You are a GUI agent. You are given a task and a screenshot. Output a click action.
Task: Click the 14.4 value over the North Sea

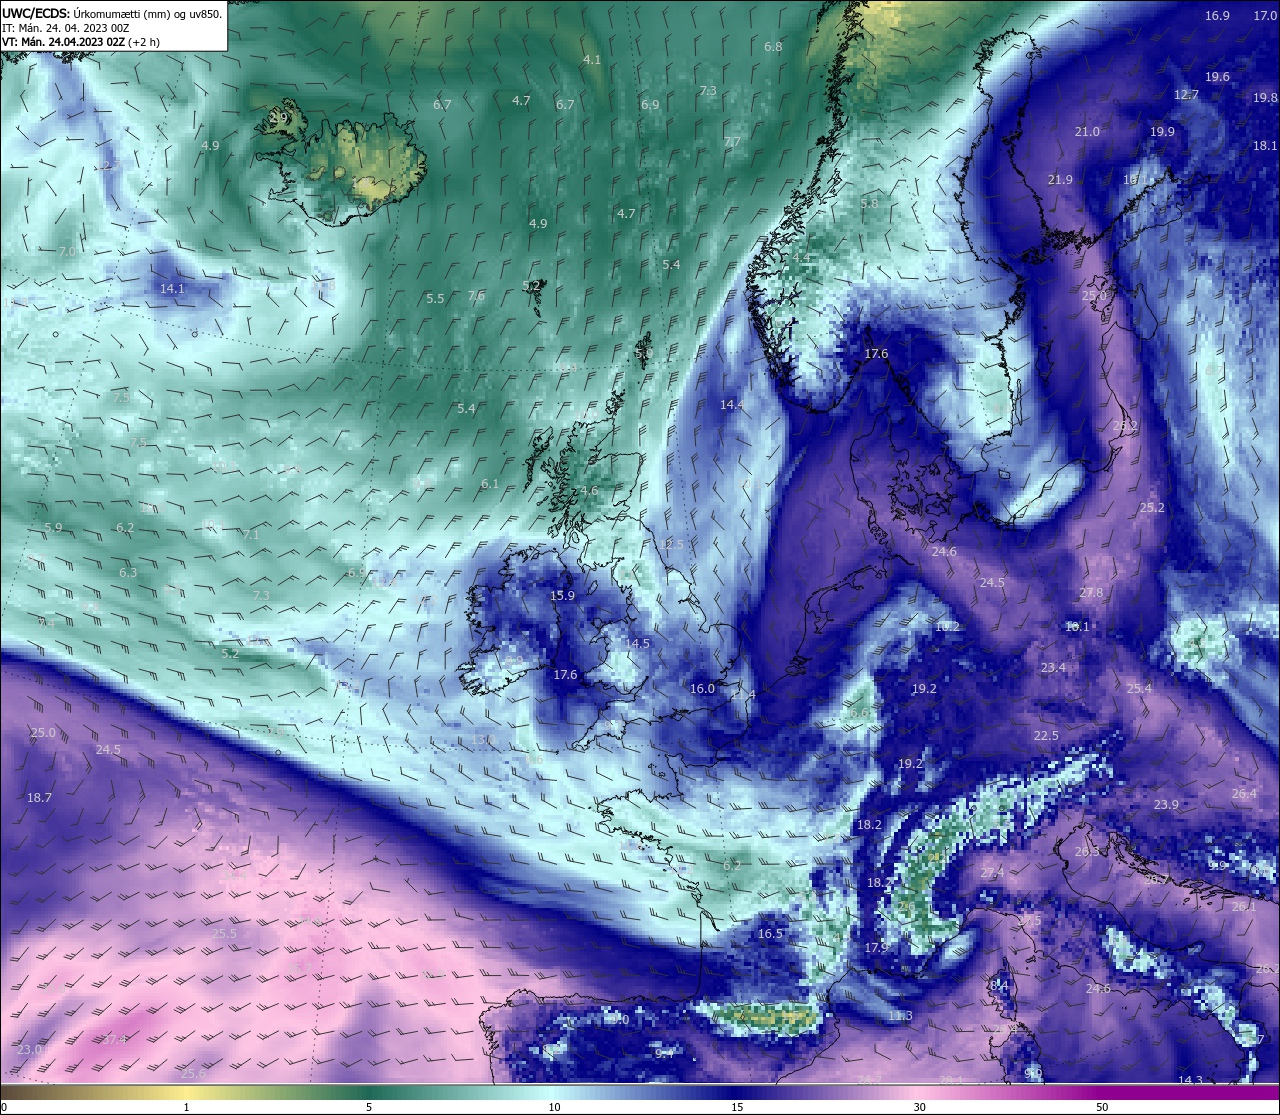point(732,405)
